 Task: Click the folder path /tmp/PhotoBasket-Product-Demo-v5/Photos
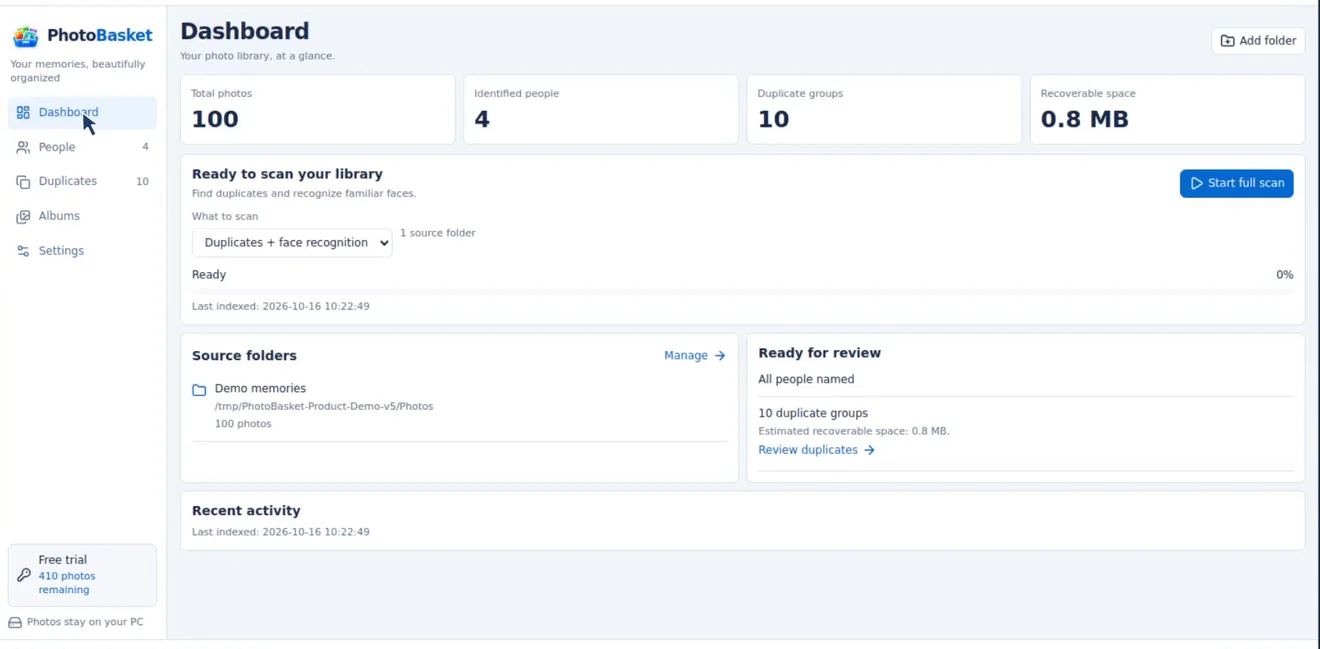point(324,407)
